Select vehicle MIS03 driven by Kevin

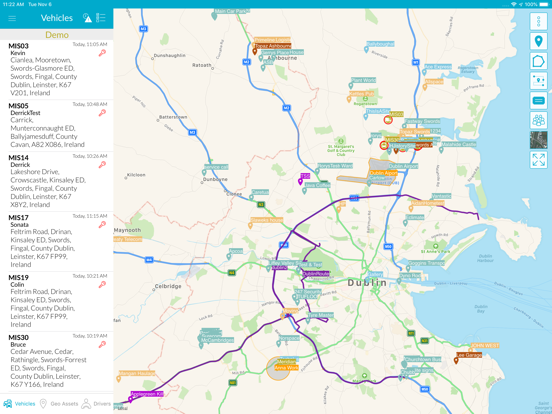[x=57, y=70]
